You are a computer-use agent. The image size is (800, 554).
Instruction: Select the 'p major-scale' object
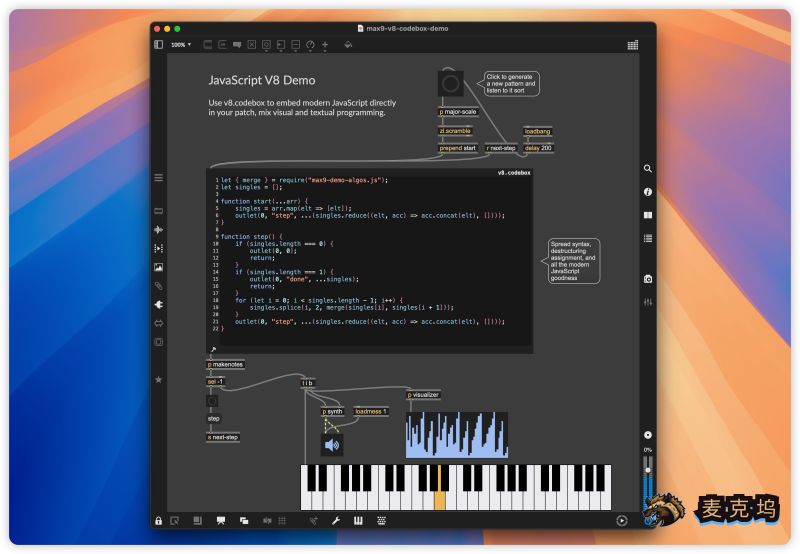[458, 112]
